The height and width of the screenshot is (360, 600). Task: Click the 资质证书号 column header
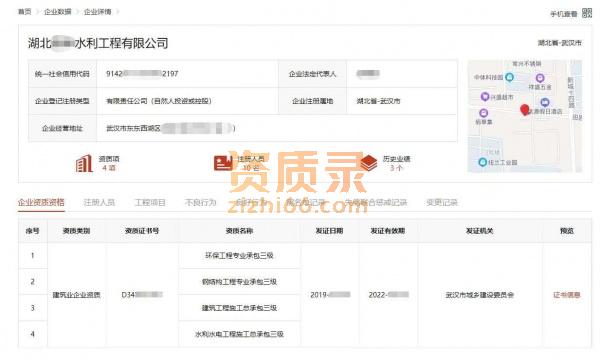point(142,231)
